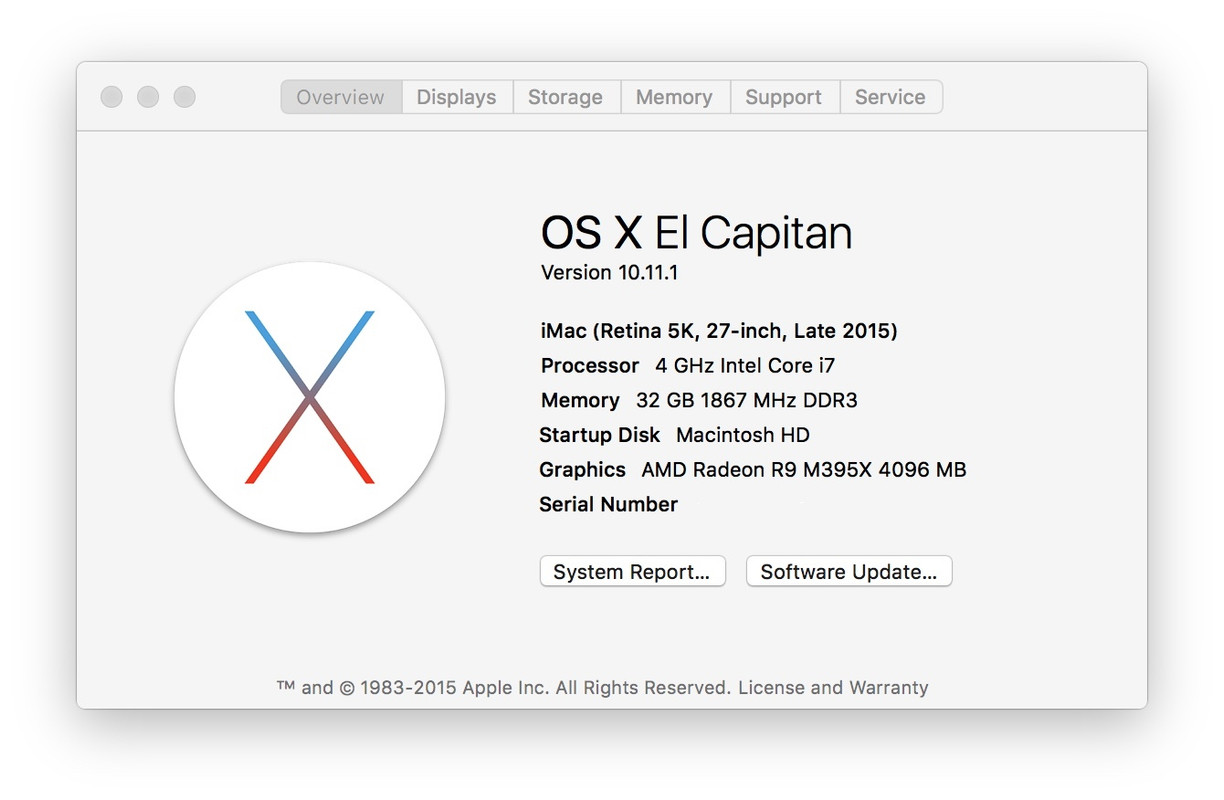Open the Service tab
This screenshot has width=1224, height=800.
pos(890,97)
